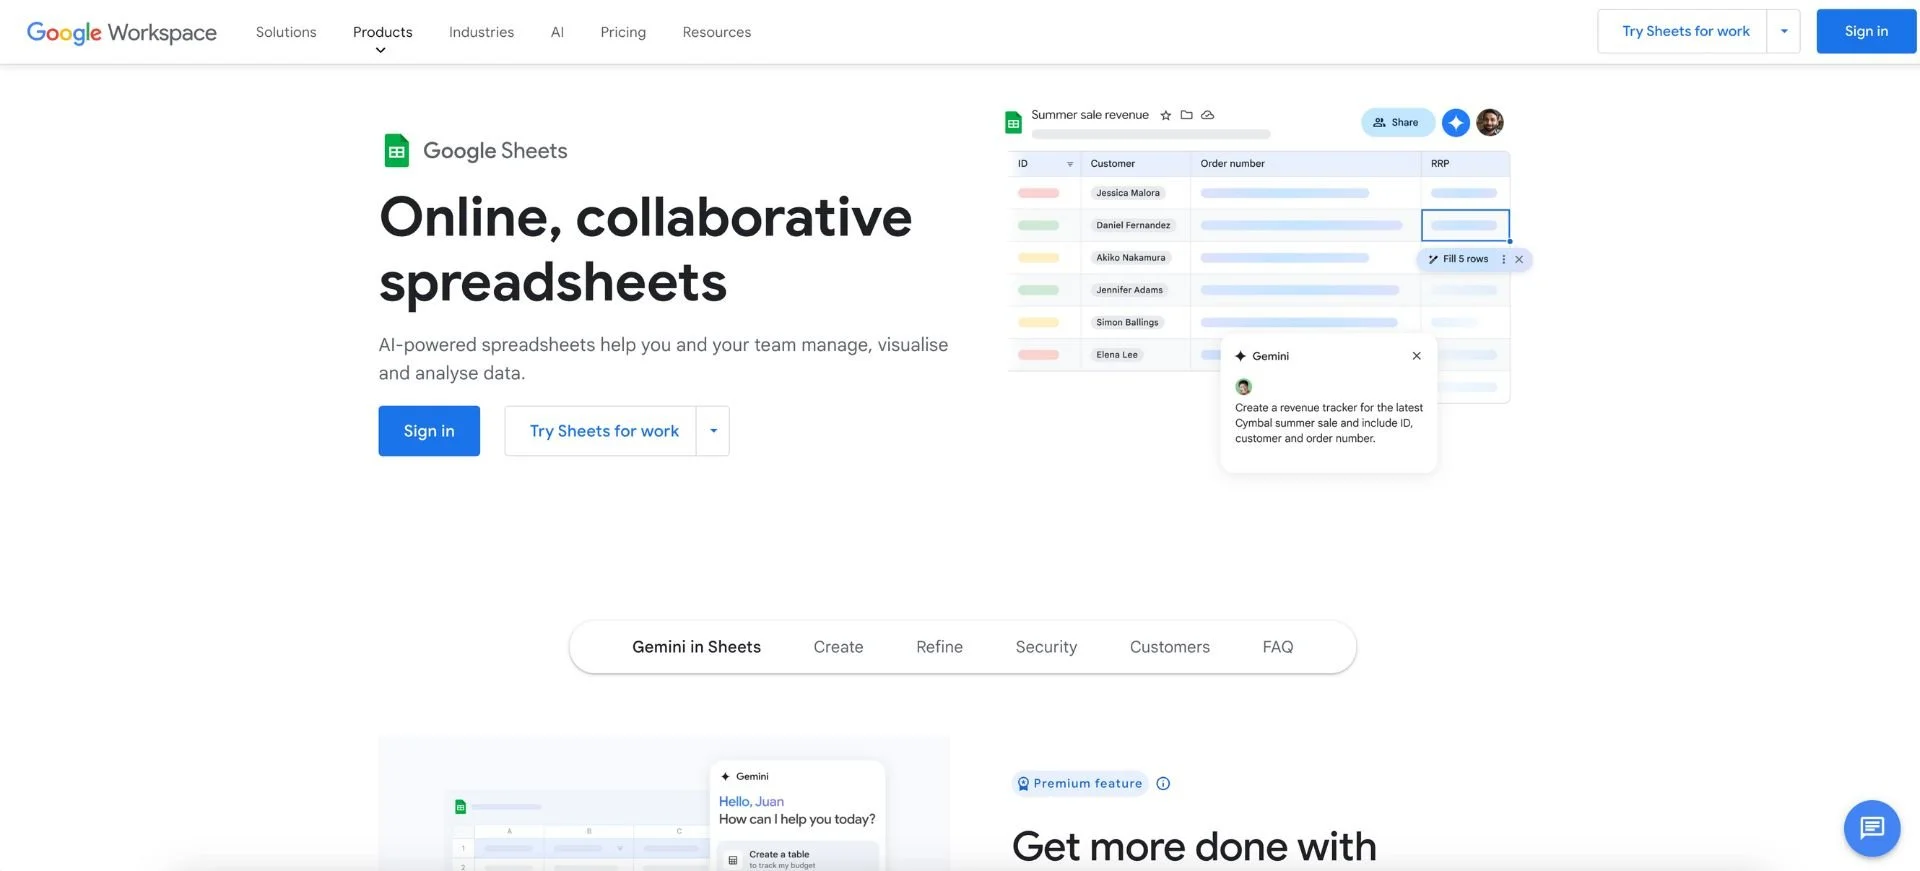The image size is (1920, 871).
Task: Click the Daniel Fernandez cell
Action: [1133, 225]
